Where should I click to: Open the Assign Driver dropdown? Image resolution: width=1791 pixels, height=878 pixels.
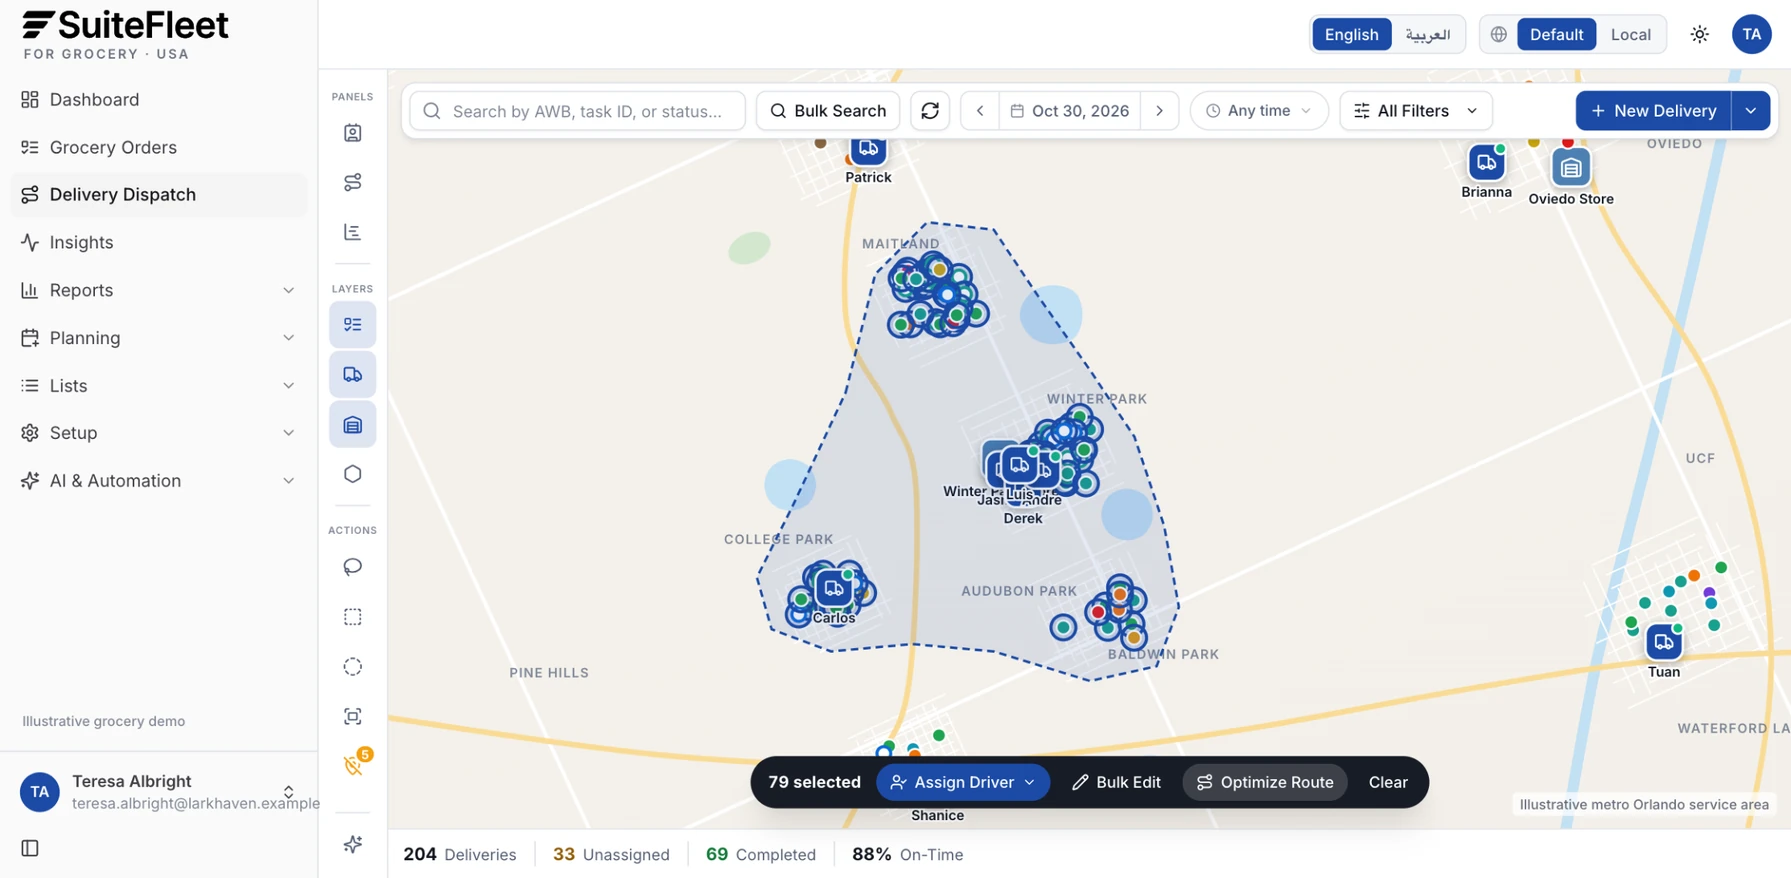[963, 782]
